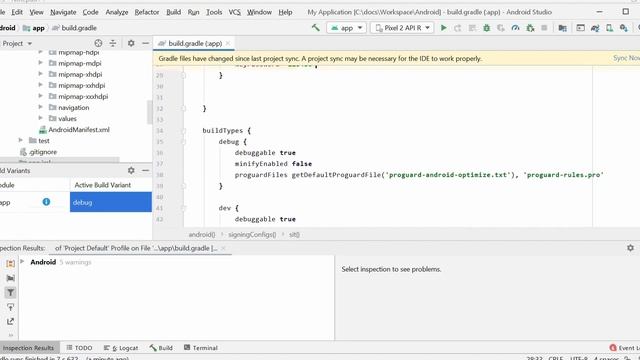640x360 pixels.
Task: Click the Make Project hammer icon
Action: click(316, 28)
